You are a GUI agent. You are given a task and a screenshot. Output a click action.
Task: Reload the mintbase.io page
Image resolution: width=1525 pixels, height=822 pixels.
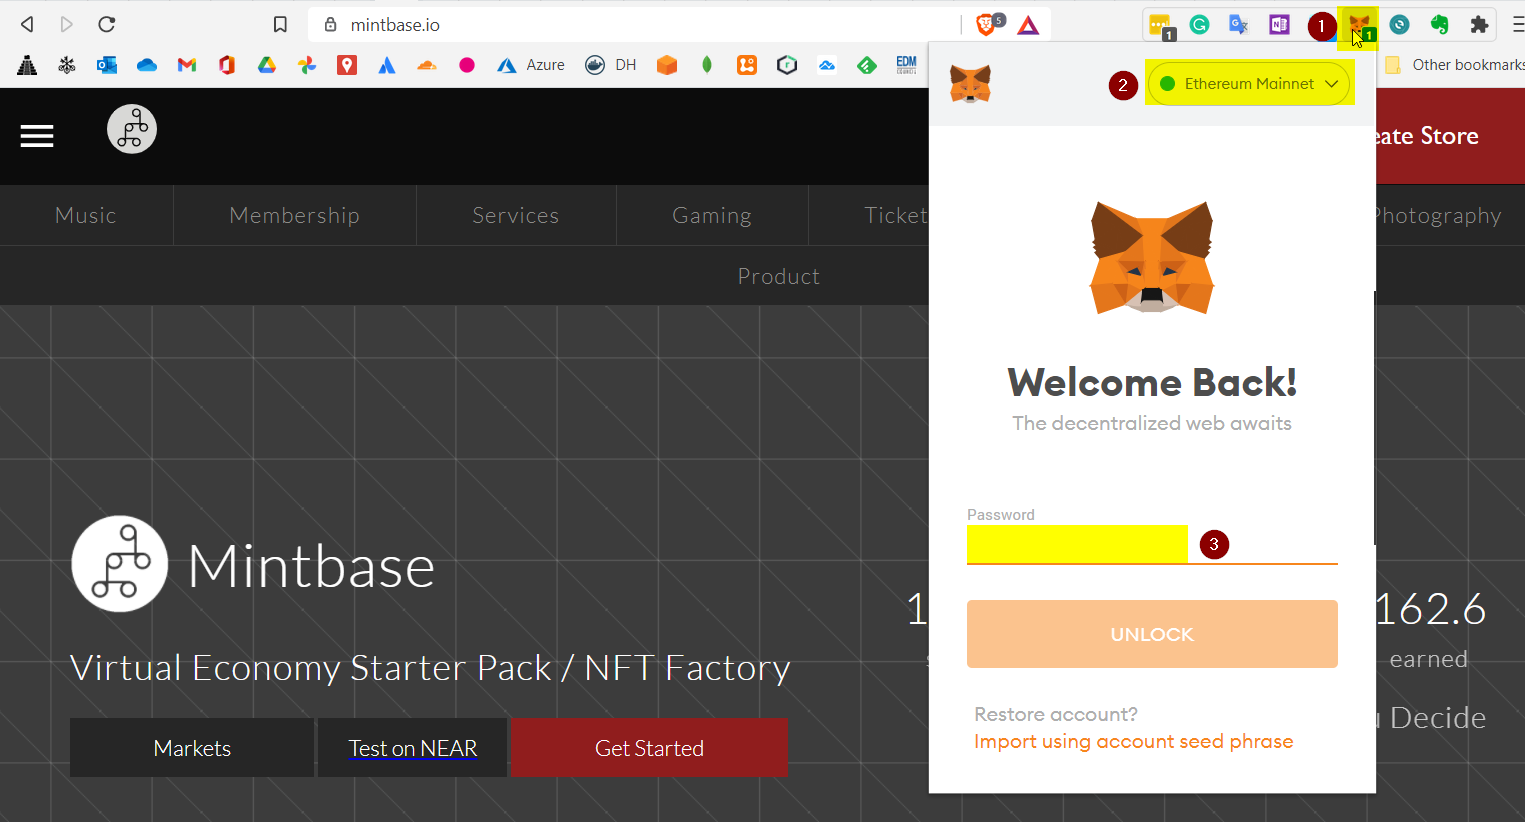(107, 24)
